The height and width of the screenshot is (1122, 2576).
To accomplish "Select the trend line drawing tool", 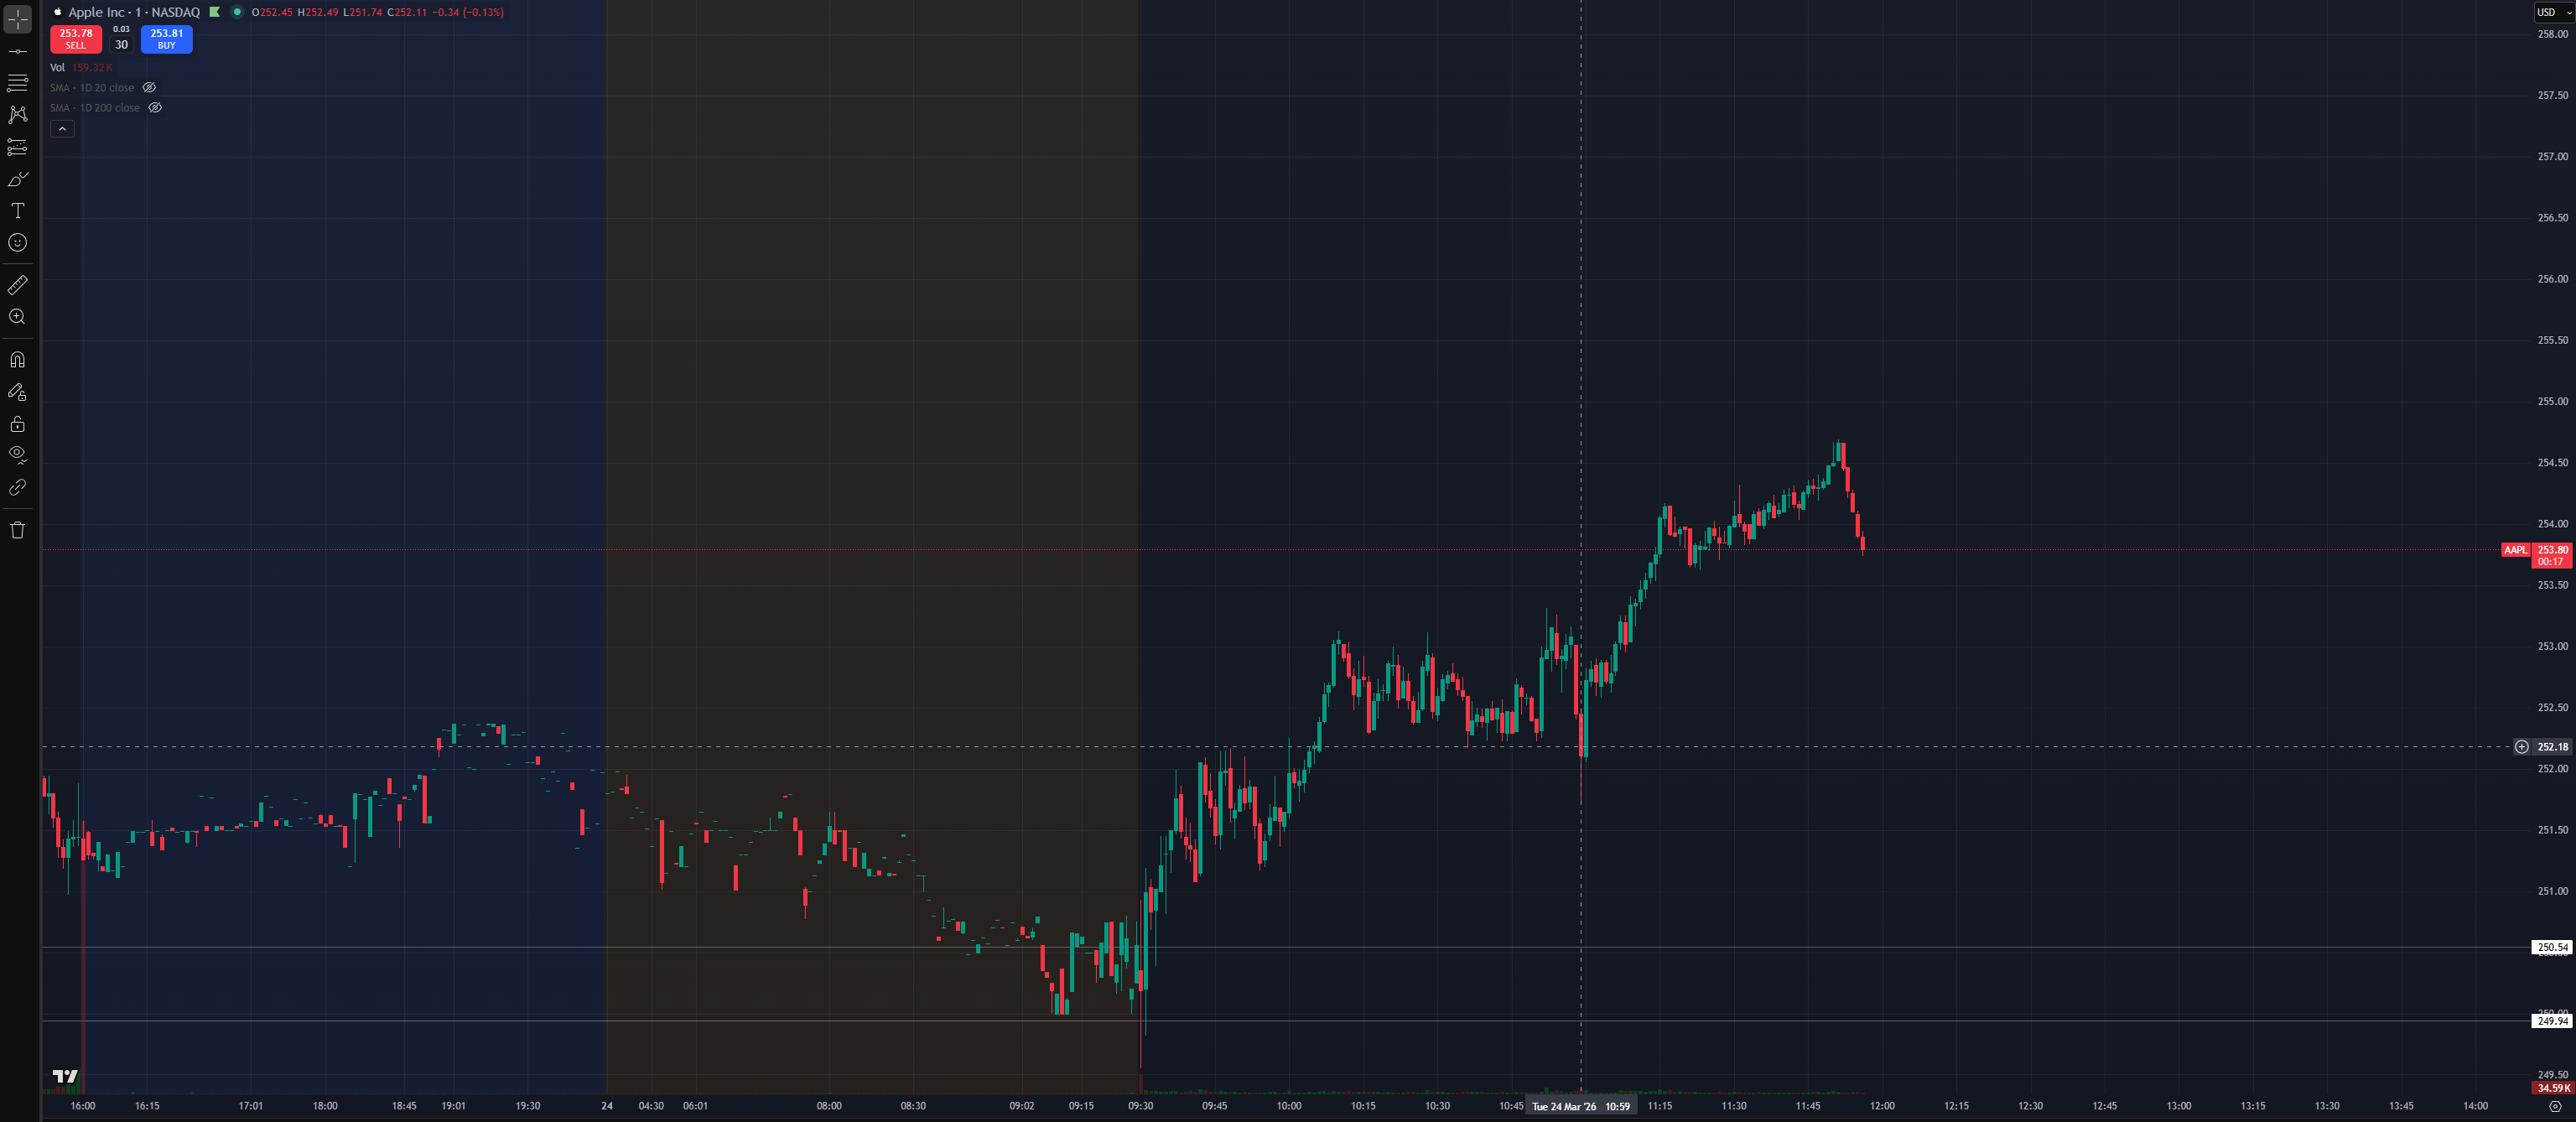I will tap(18, 51).
